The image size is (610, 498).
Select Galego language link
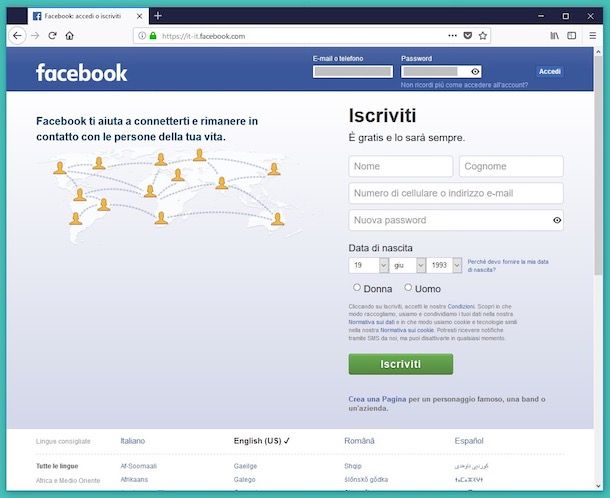pyautogui.click(x=244, y=479)
